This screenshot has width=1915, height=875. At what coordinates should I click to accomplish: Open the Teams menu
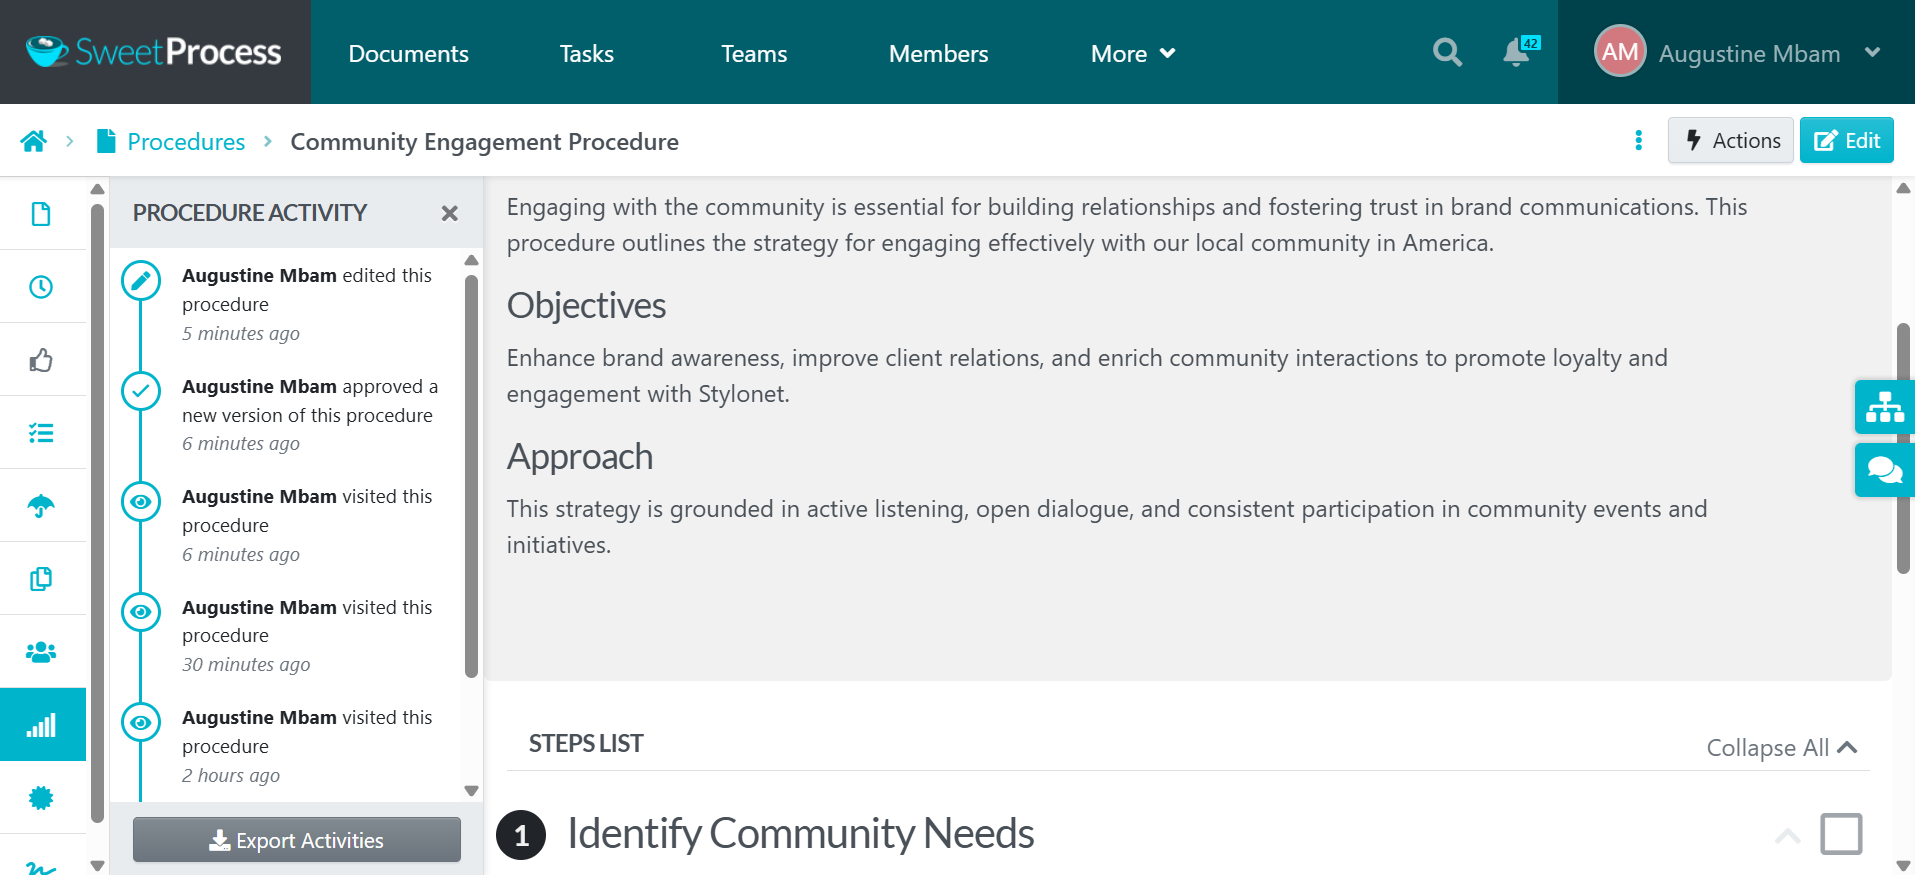click(754, 53)
